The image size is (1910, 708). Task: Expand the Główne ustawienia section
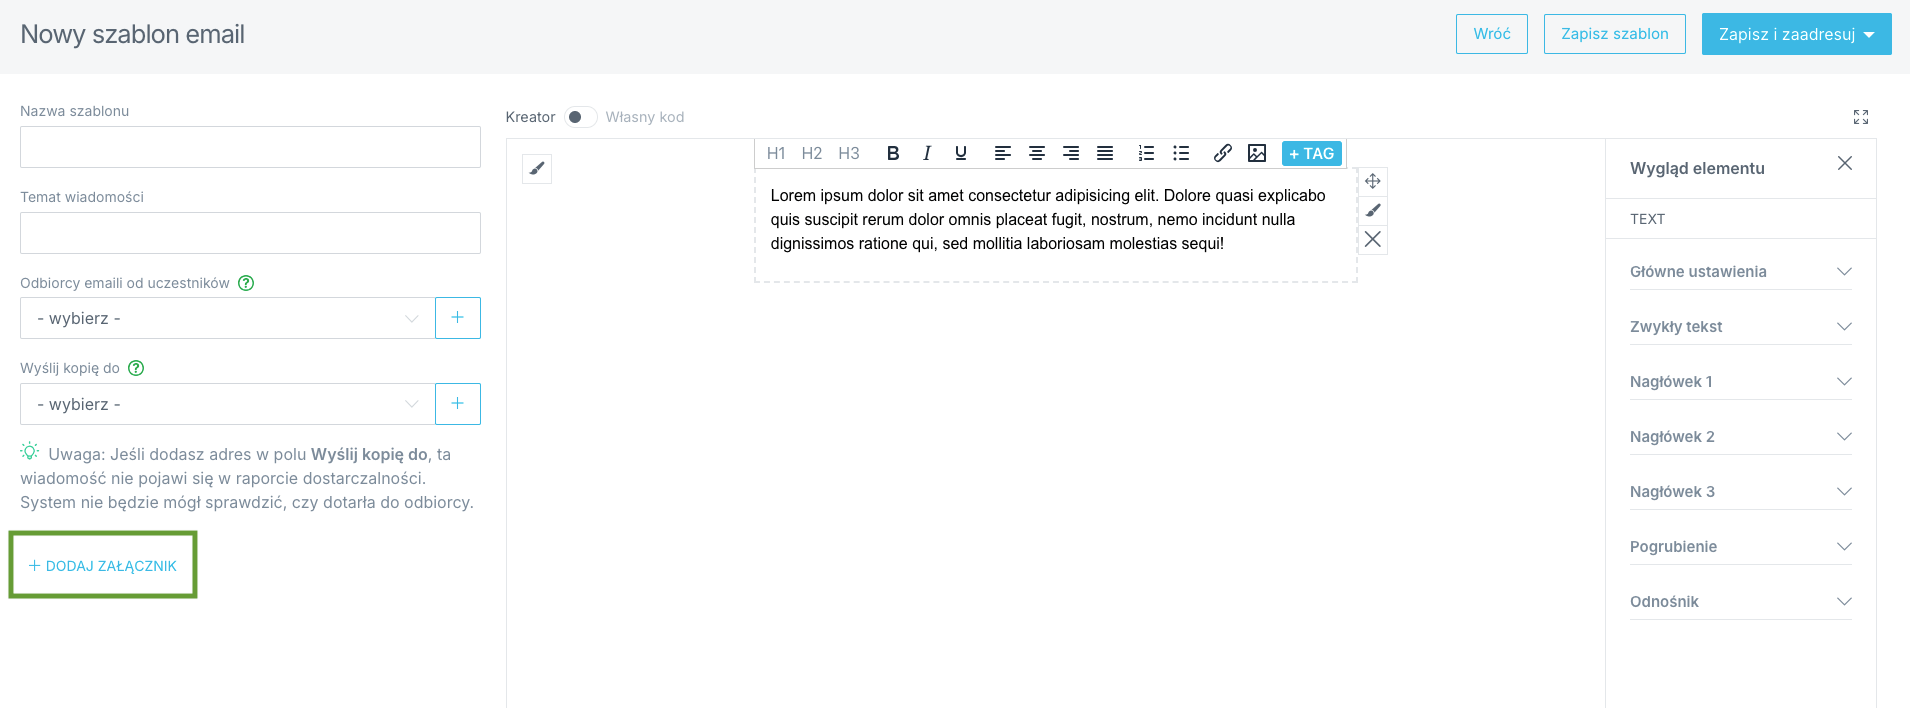tap(1740, 272)
